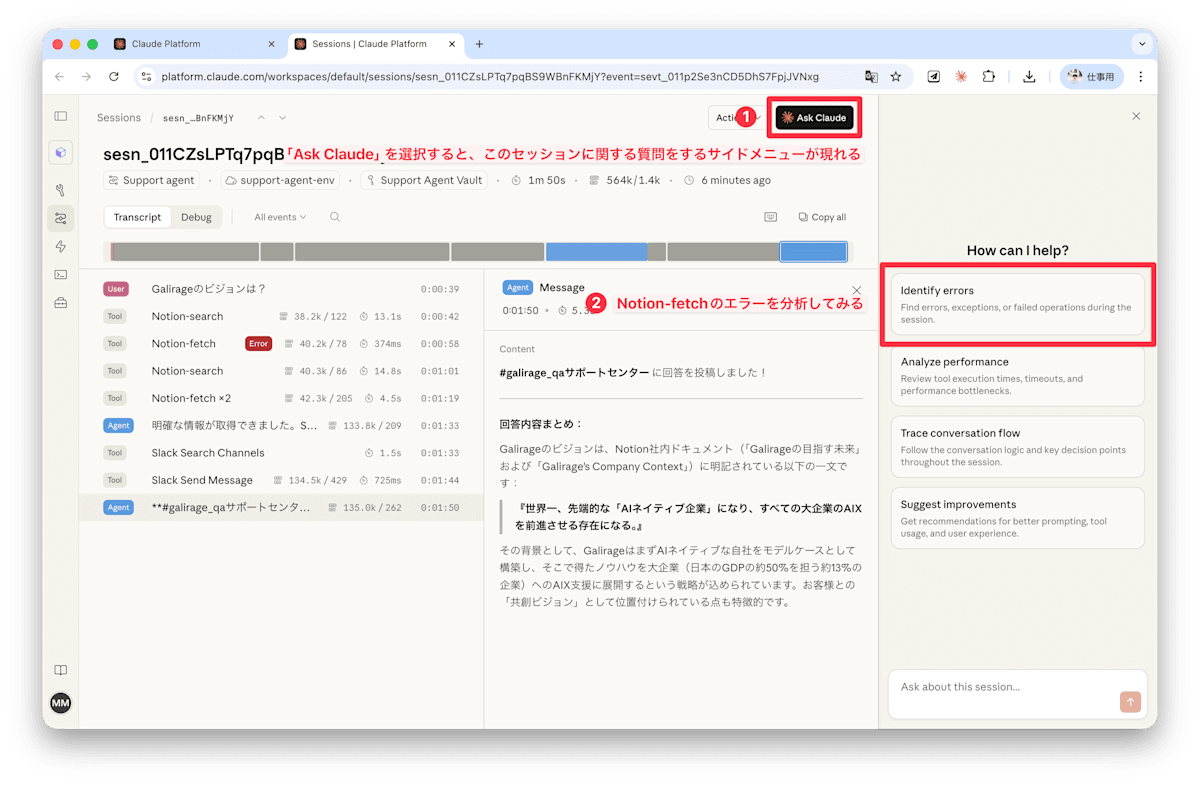Open the All events filter dropdown
Screen dimensions: 1200x785
280,217
